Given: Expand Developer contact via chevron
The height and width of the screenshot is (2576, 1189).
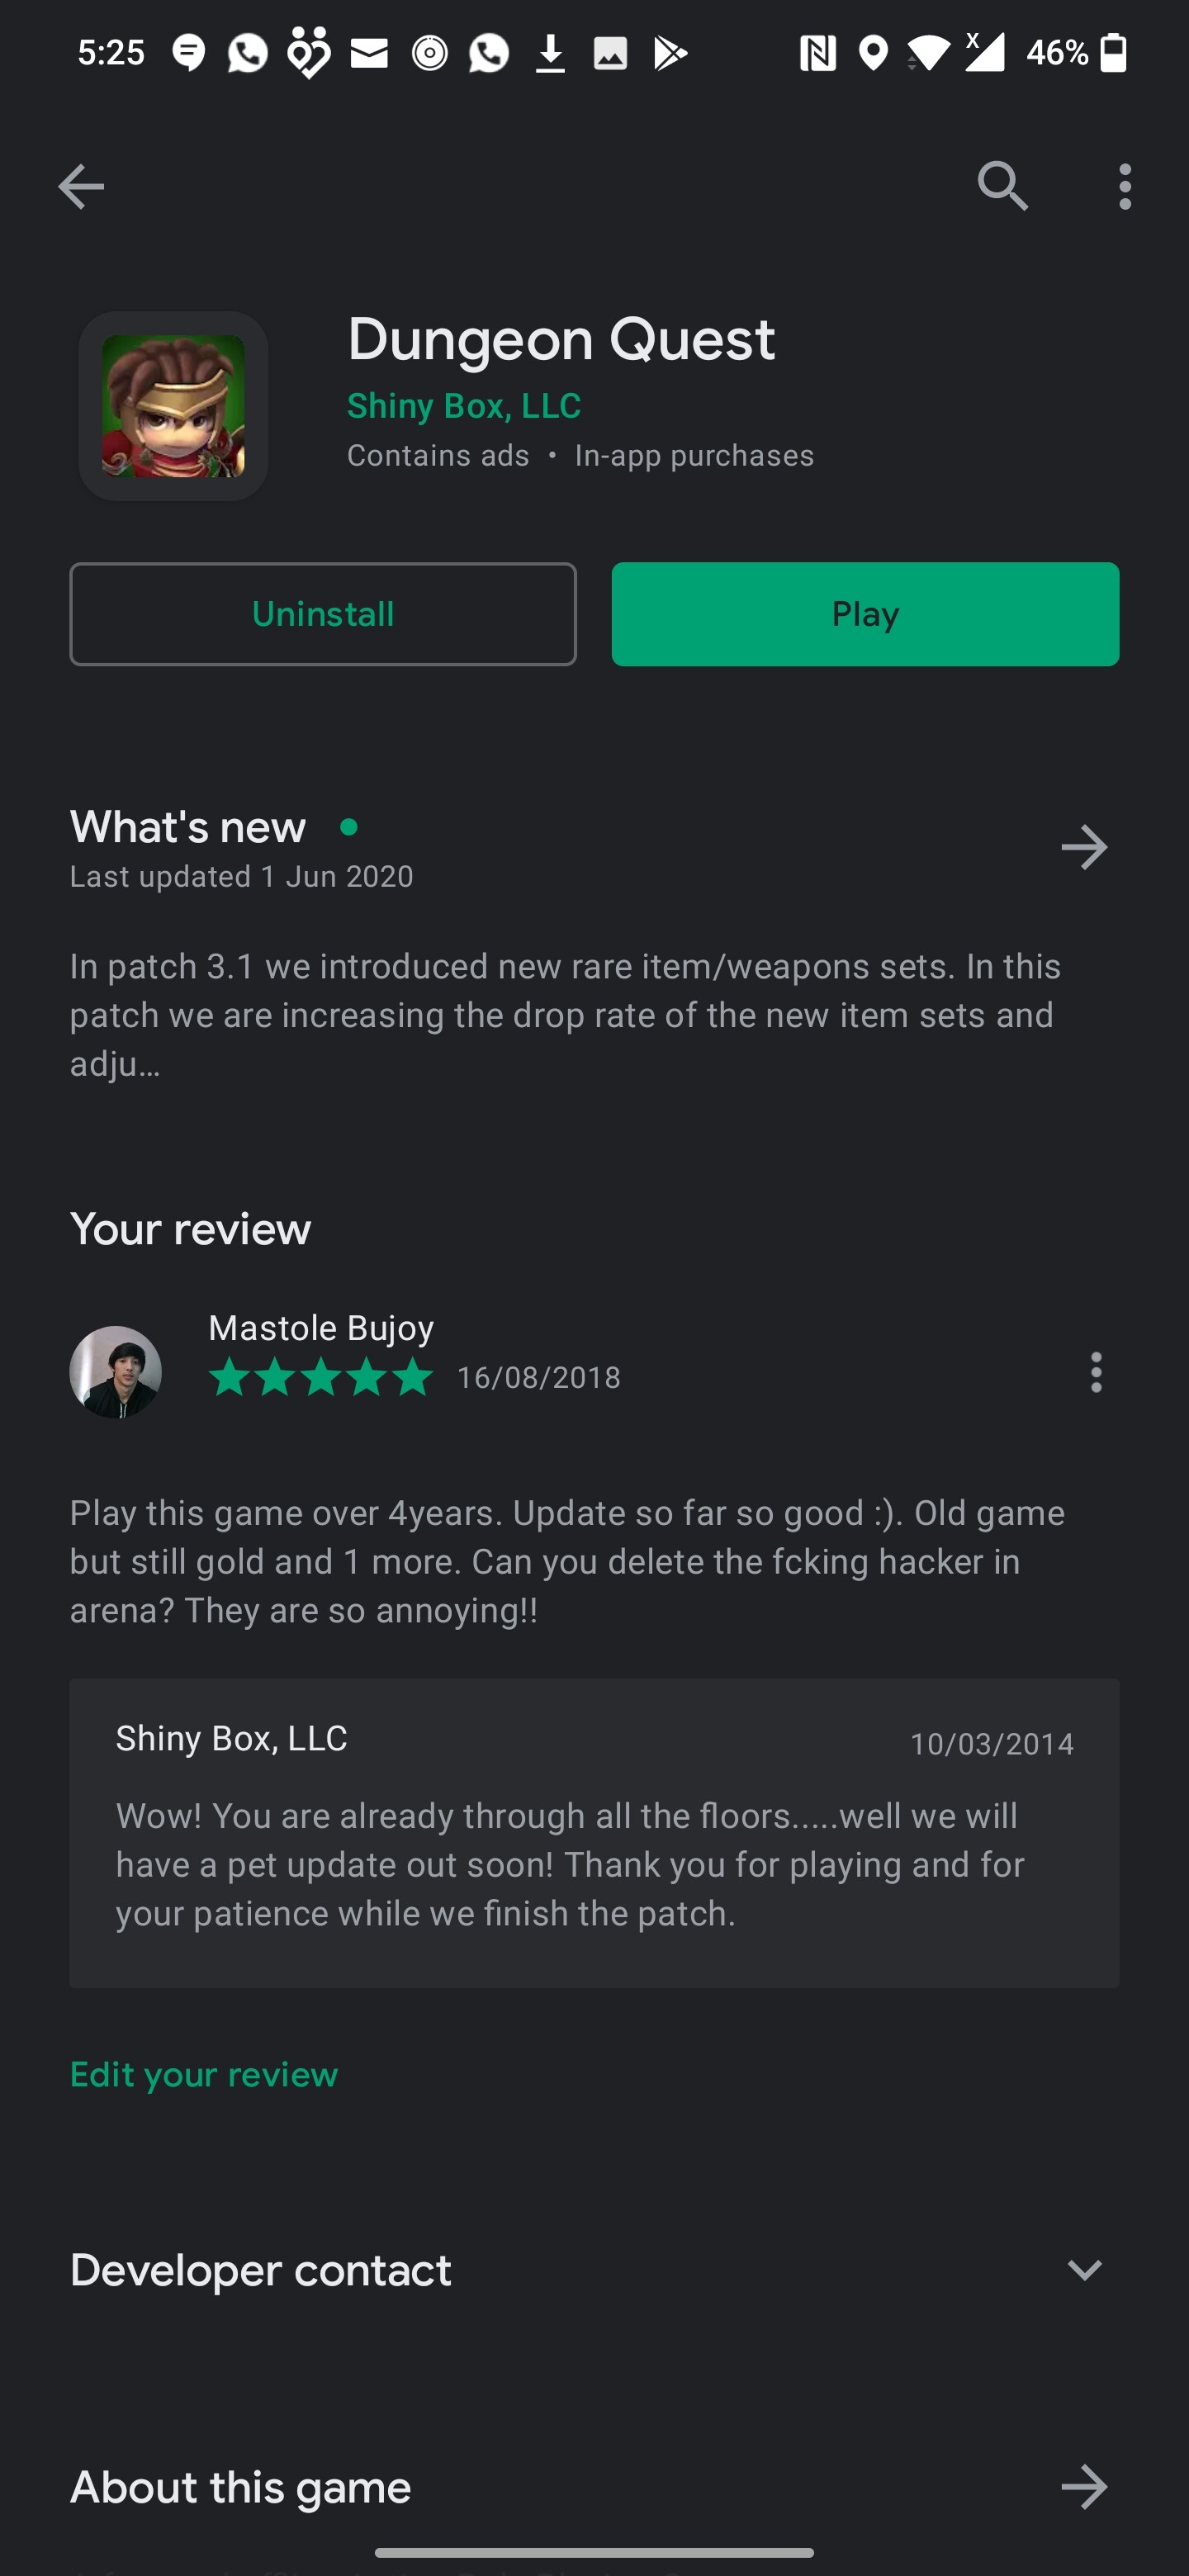Looking at the screenshot, I should tap(1084, 2270).
